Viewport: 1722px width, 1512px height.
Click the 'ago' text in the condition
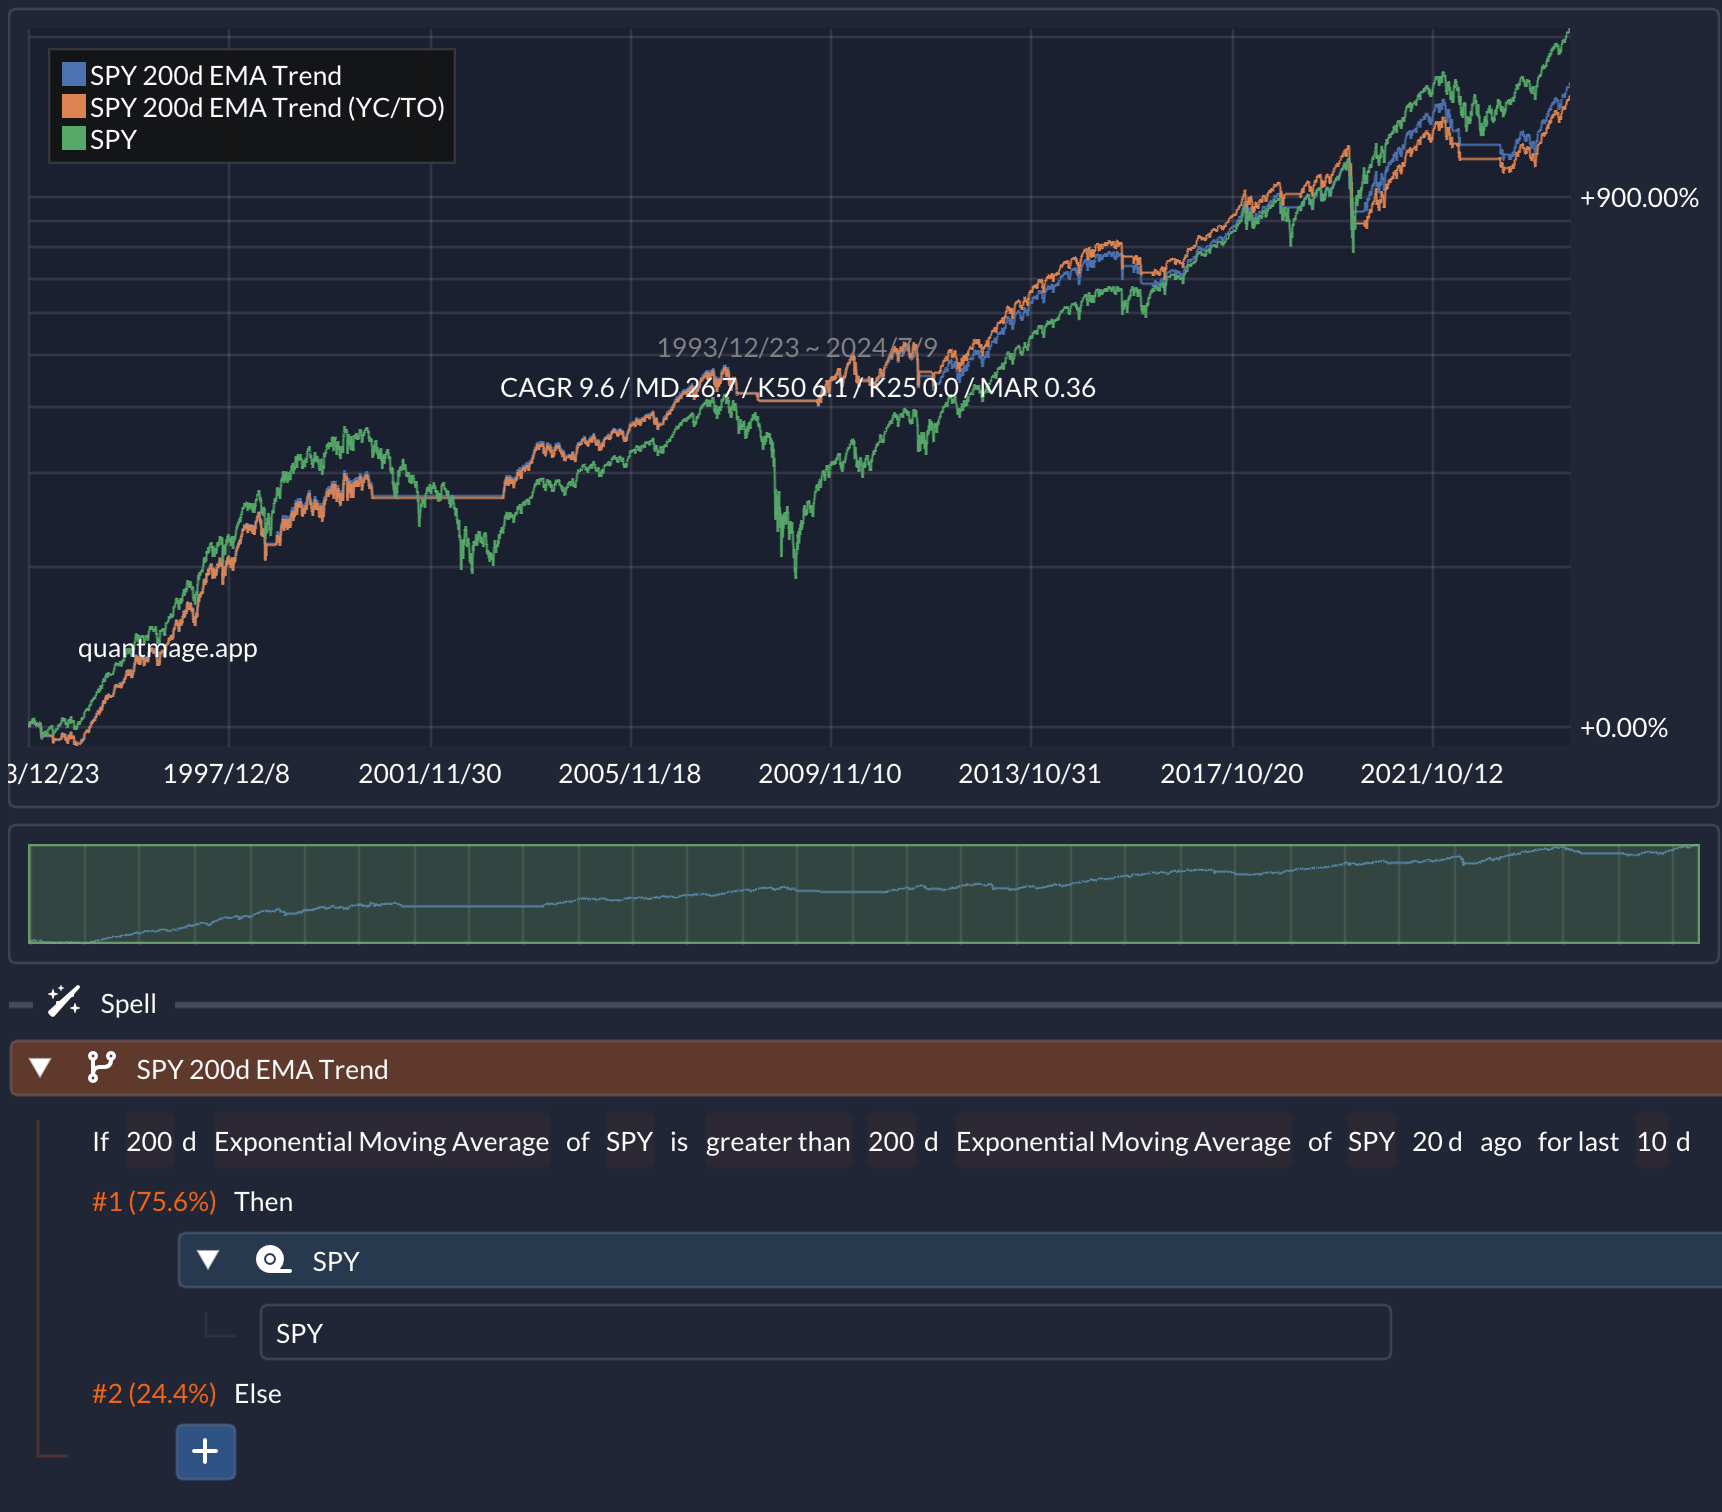coord(1500,1142)
